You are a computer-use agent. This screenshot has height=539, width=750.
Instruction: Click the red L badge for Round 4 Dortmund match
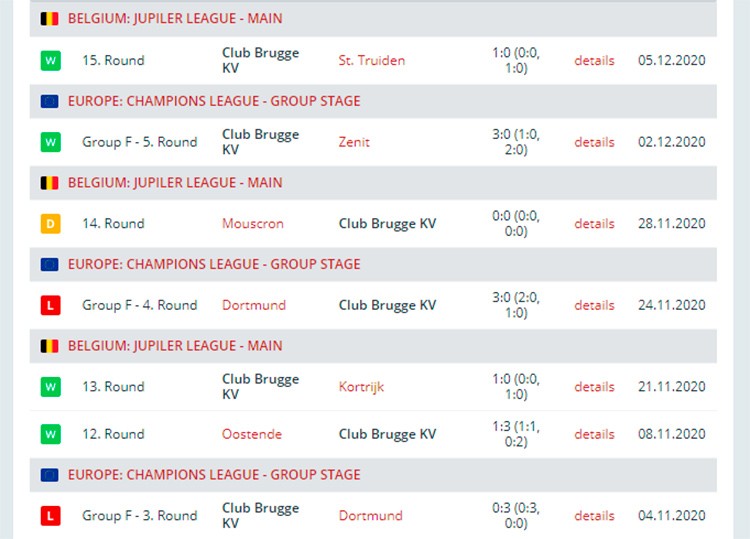tap(51, 305)
